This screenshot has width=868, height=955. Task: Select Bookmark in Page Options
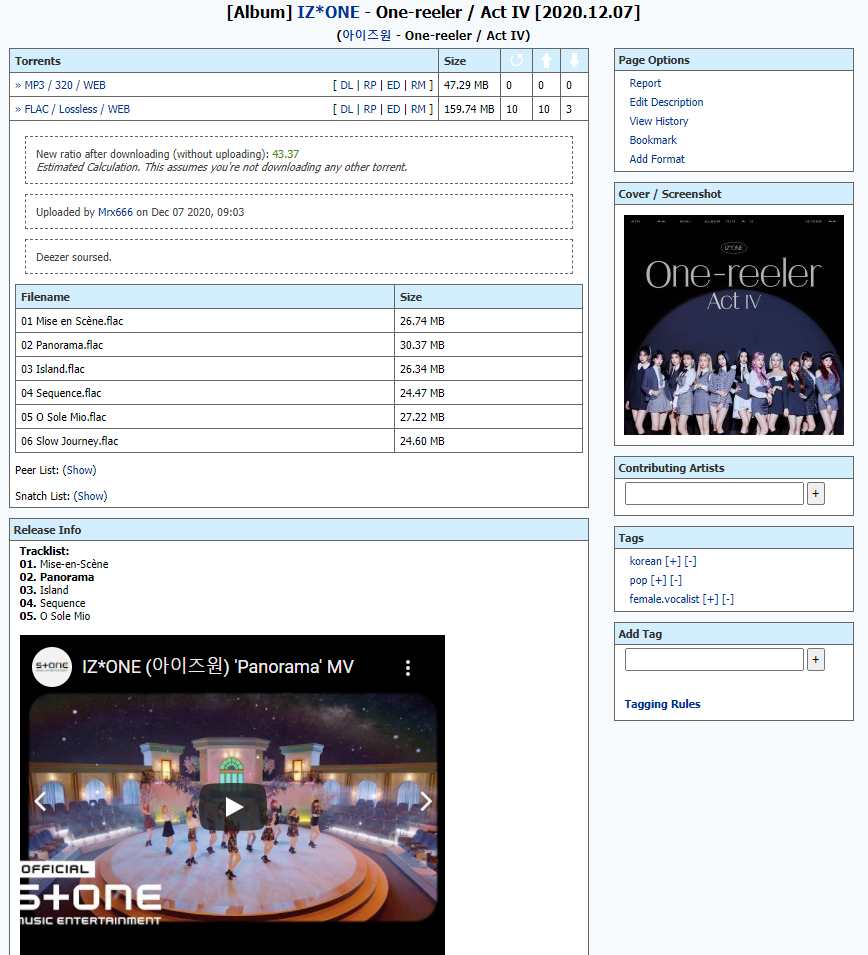tap(653, 140)
